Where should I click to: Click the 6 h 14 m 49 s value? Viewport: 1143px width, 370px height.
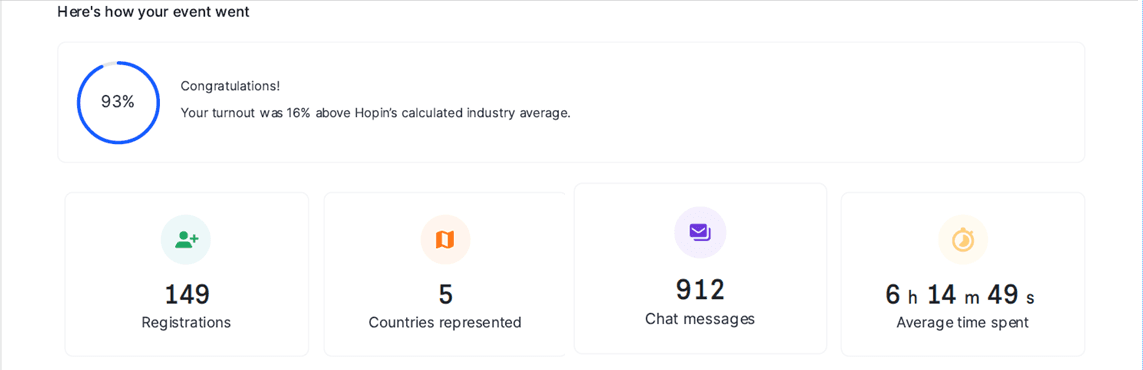[x=960, y=294]
